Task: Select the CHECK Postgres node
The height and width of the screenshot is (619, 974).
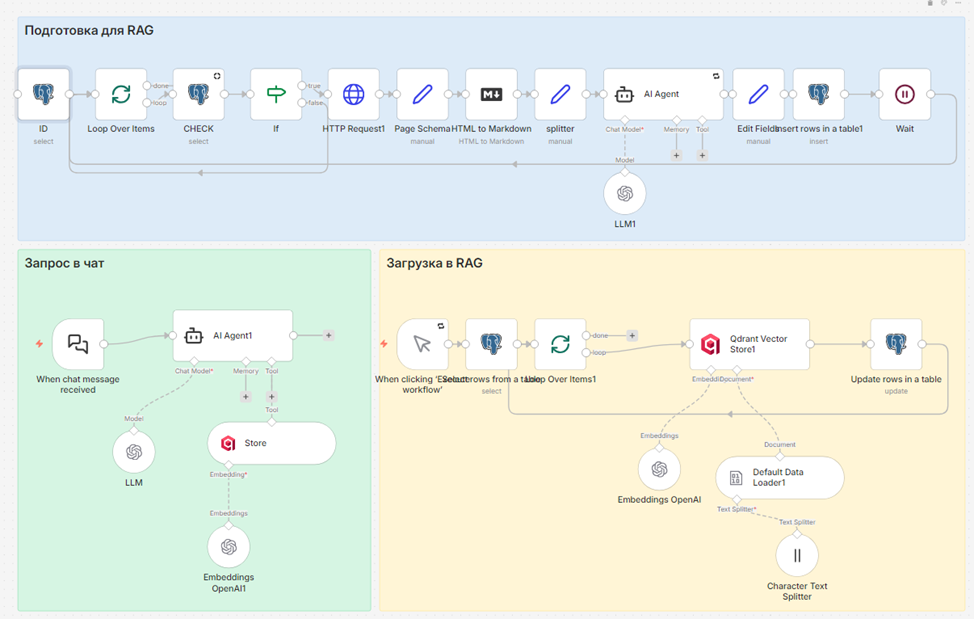Action: coord(199,94)
